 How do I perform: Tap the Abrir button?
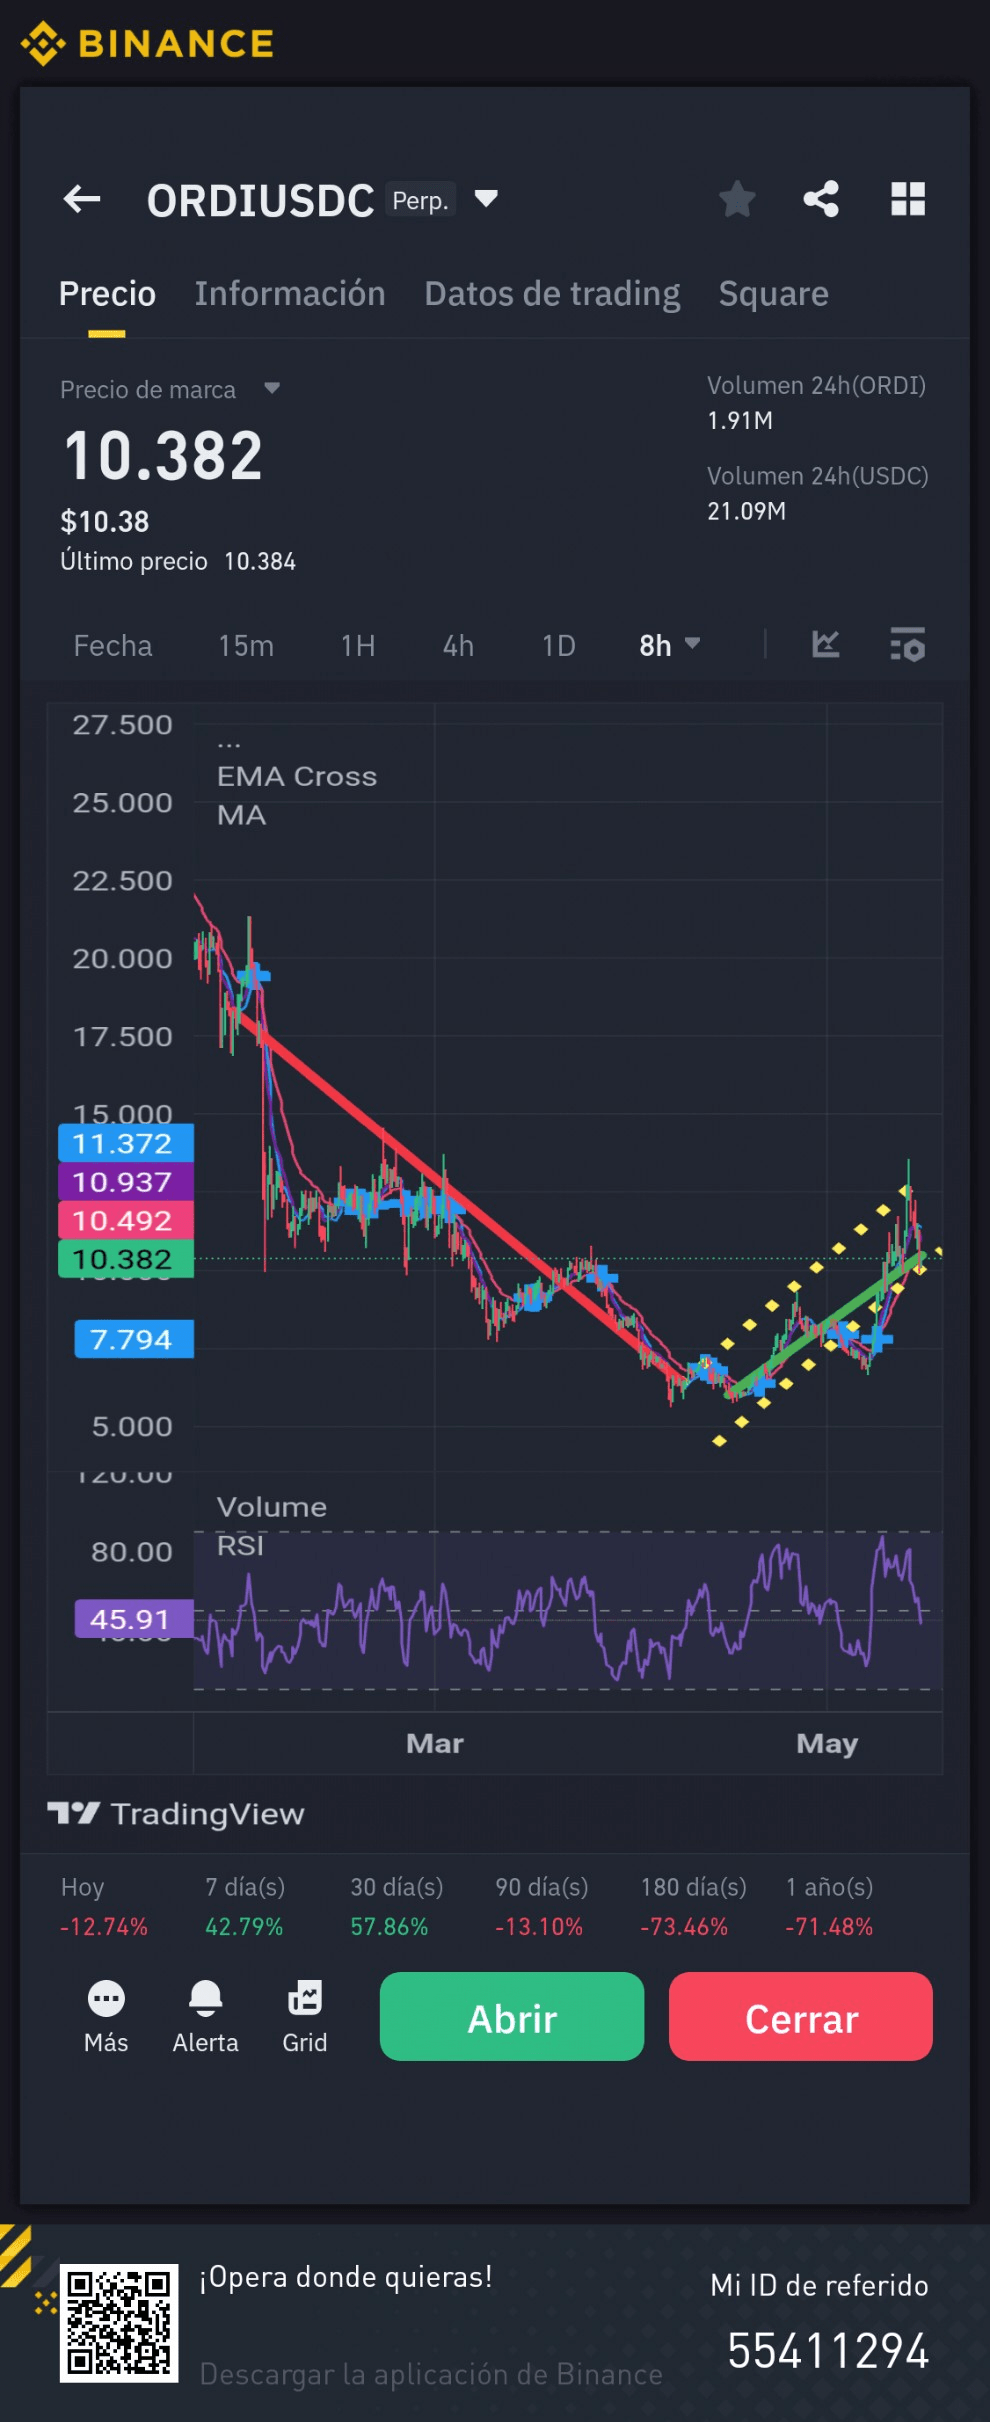pos(512,2016)
